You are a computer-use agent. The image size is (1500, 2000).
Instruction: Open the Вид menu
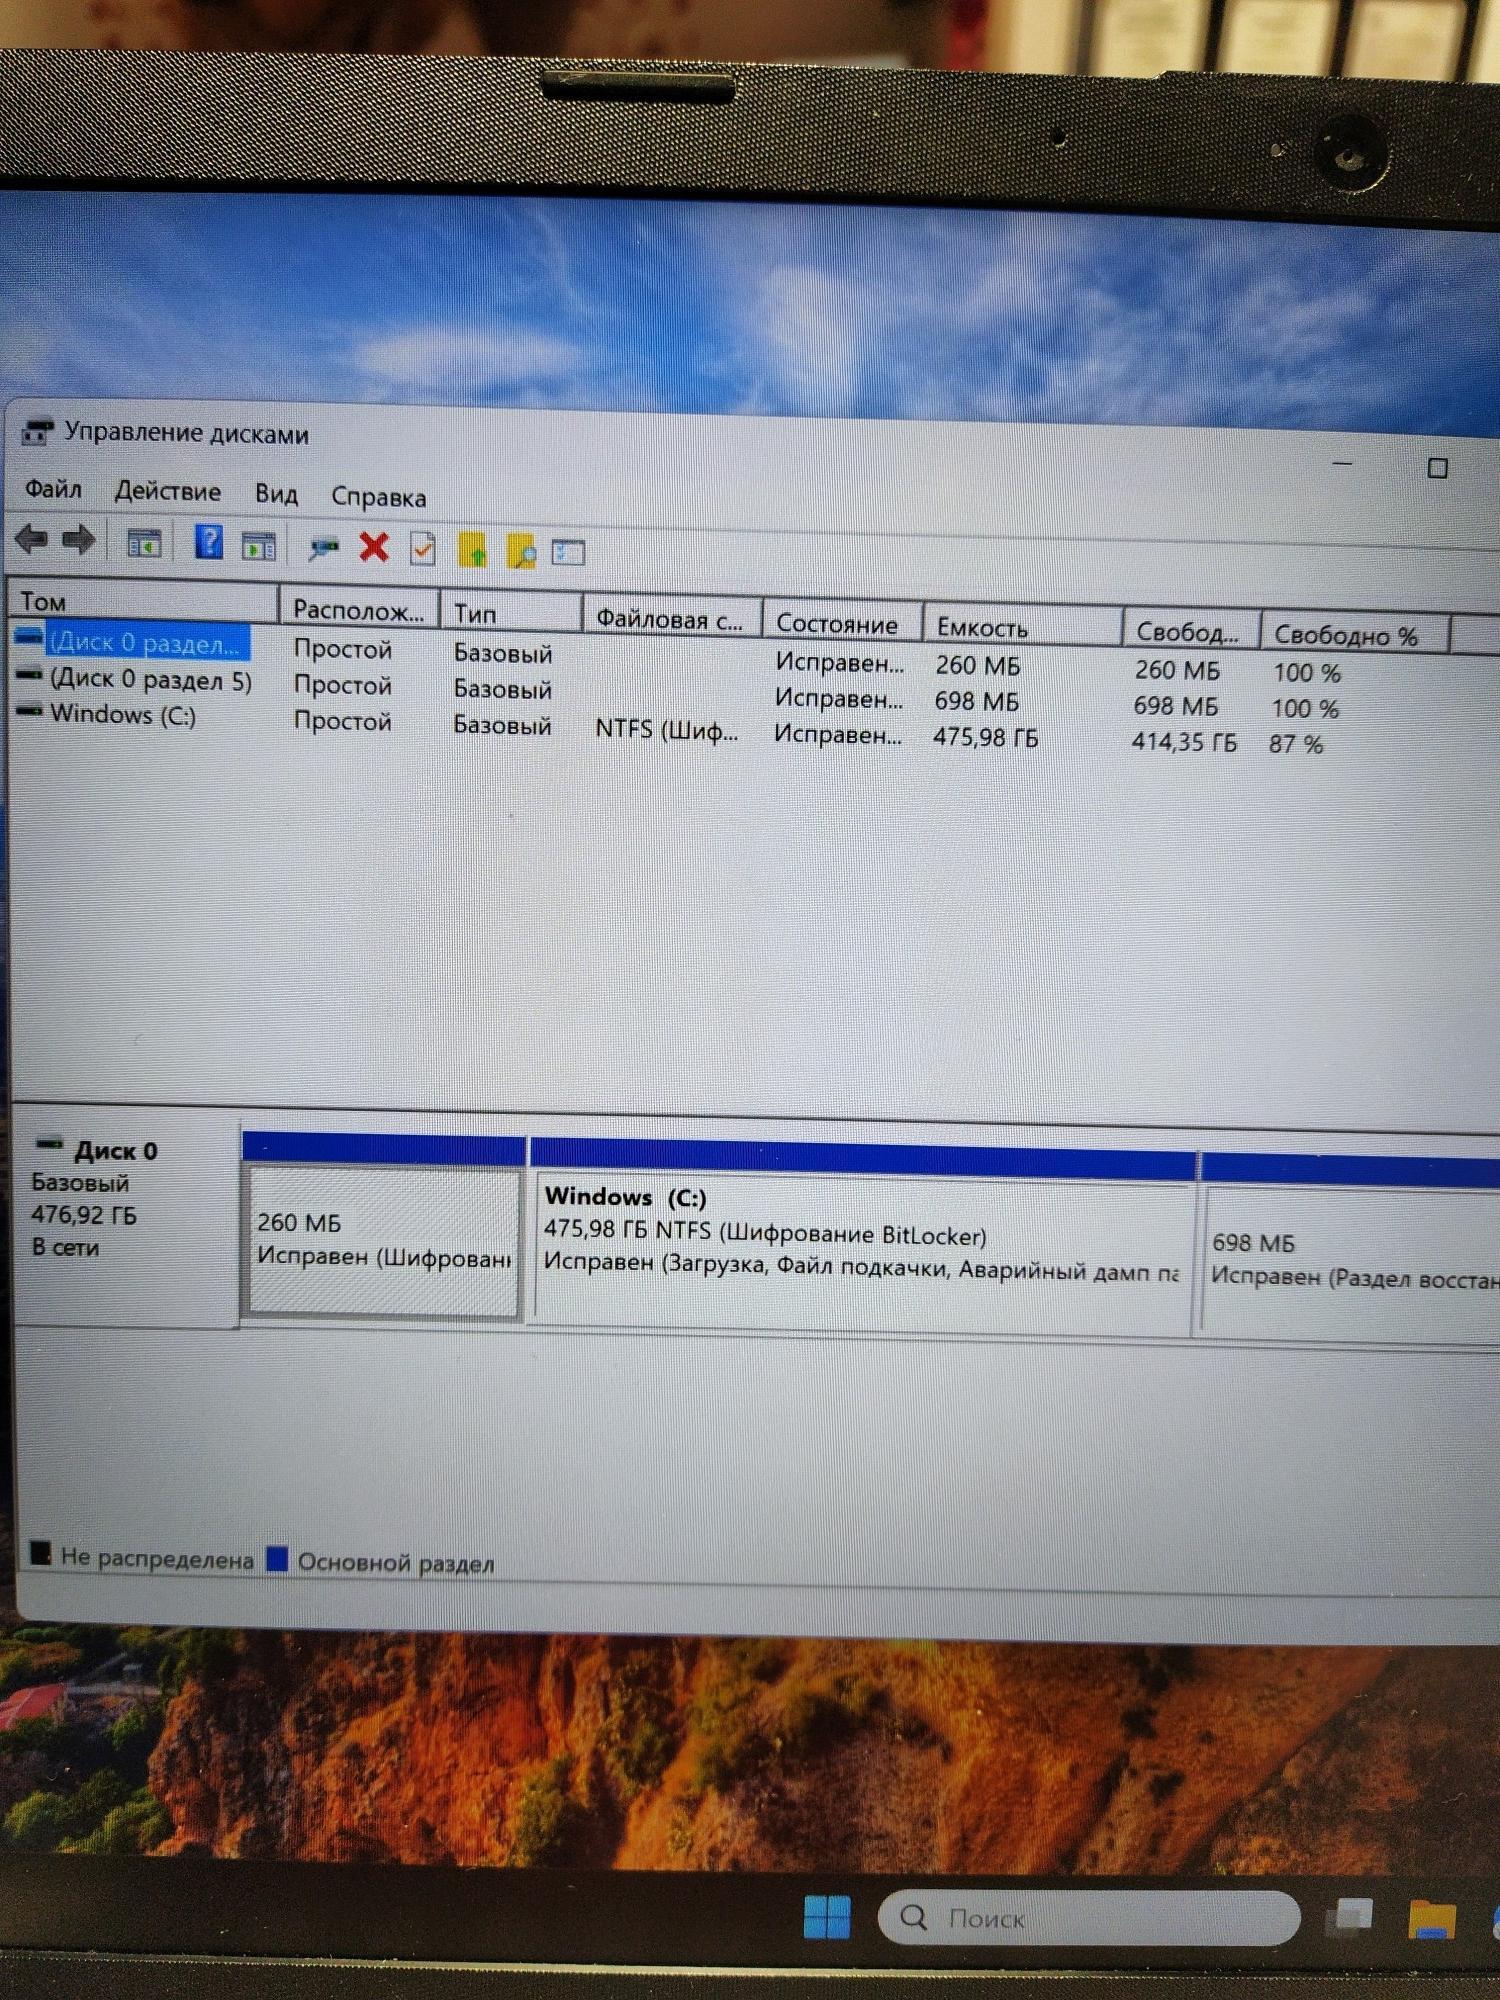(276, 494)
